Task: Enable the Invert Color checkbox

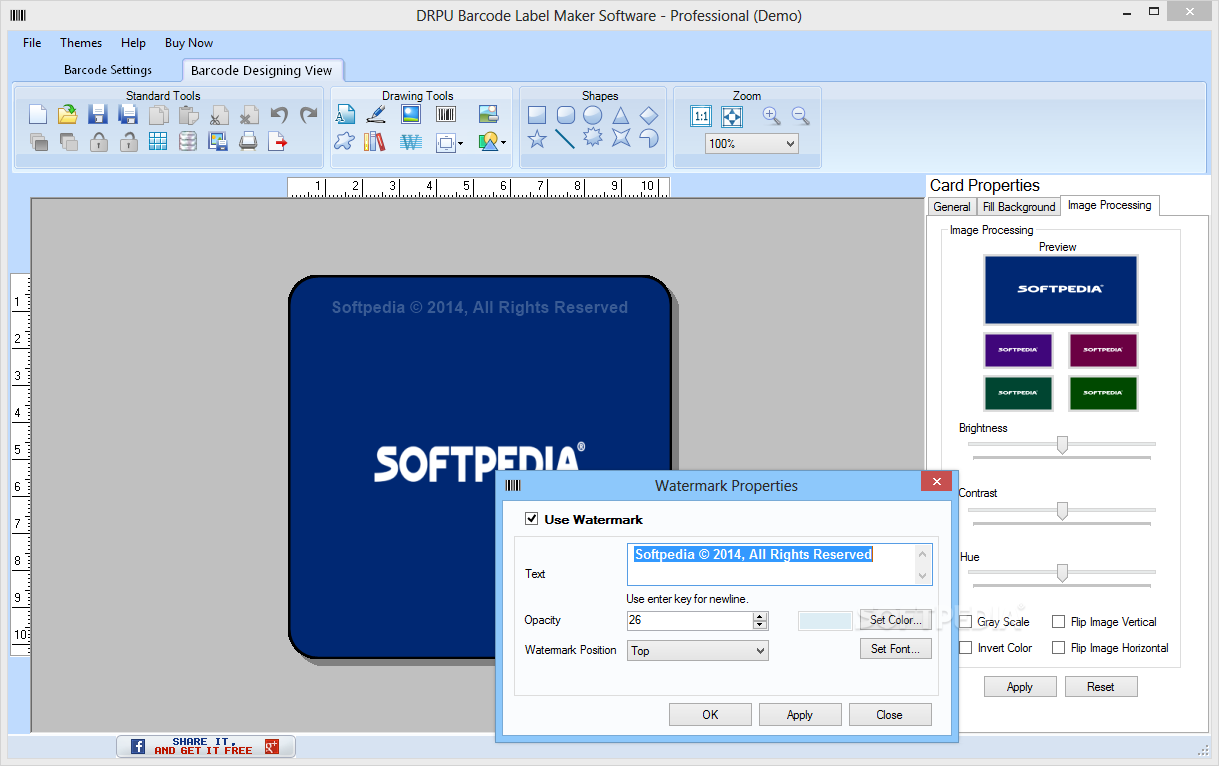Action: pyautogui.click(x=965, y=648)
